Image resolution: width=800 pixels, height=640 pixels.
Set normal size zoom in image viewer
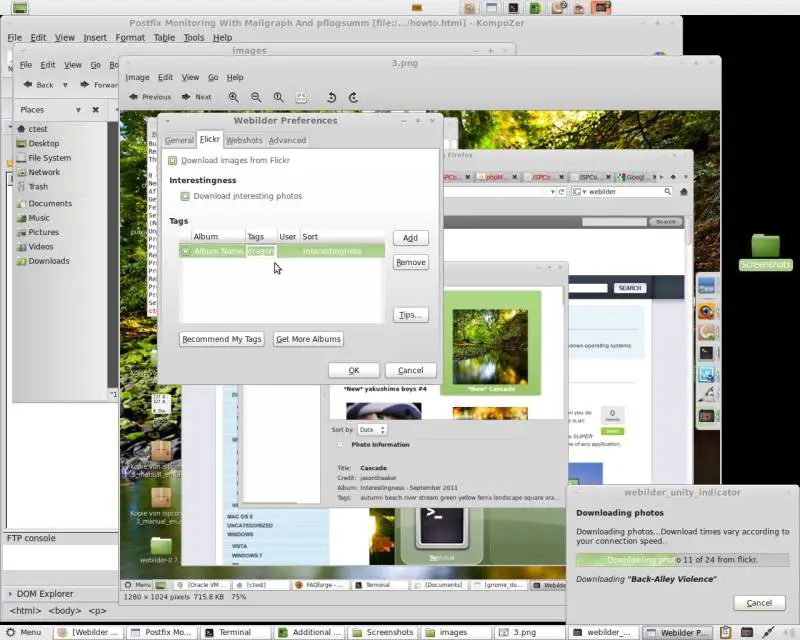pyautogui.click(x=279, y=97)
